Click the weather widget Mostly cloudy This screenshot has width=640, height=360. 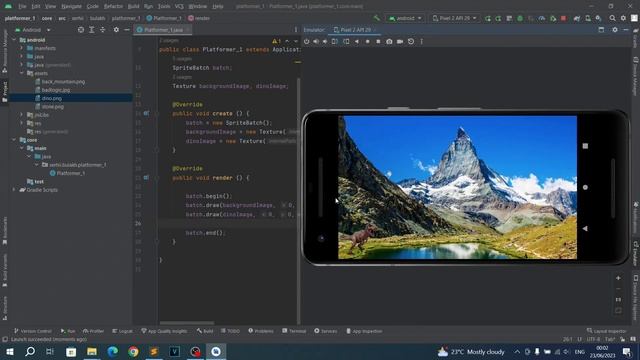click(x=471, y=351)
